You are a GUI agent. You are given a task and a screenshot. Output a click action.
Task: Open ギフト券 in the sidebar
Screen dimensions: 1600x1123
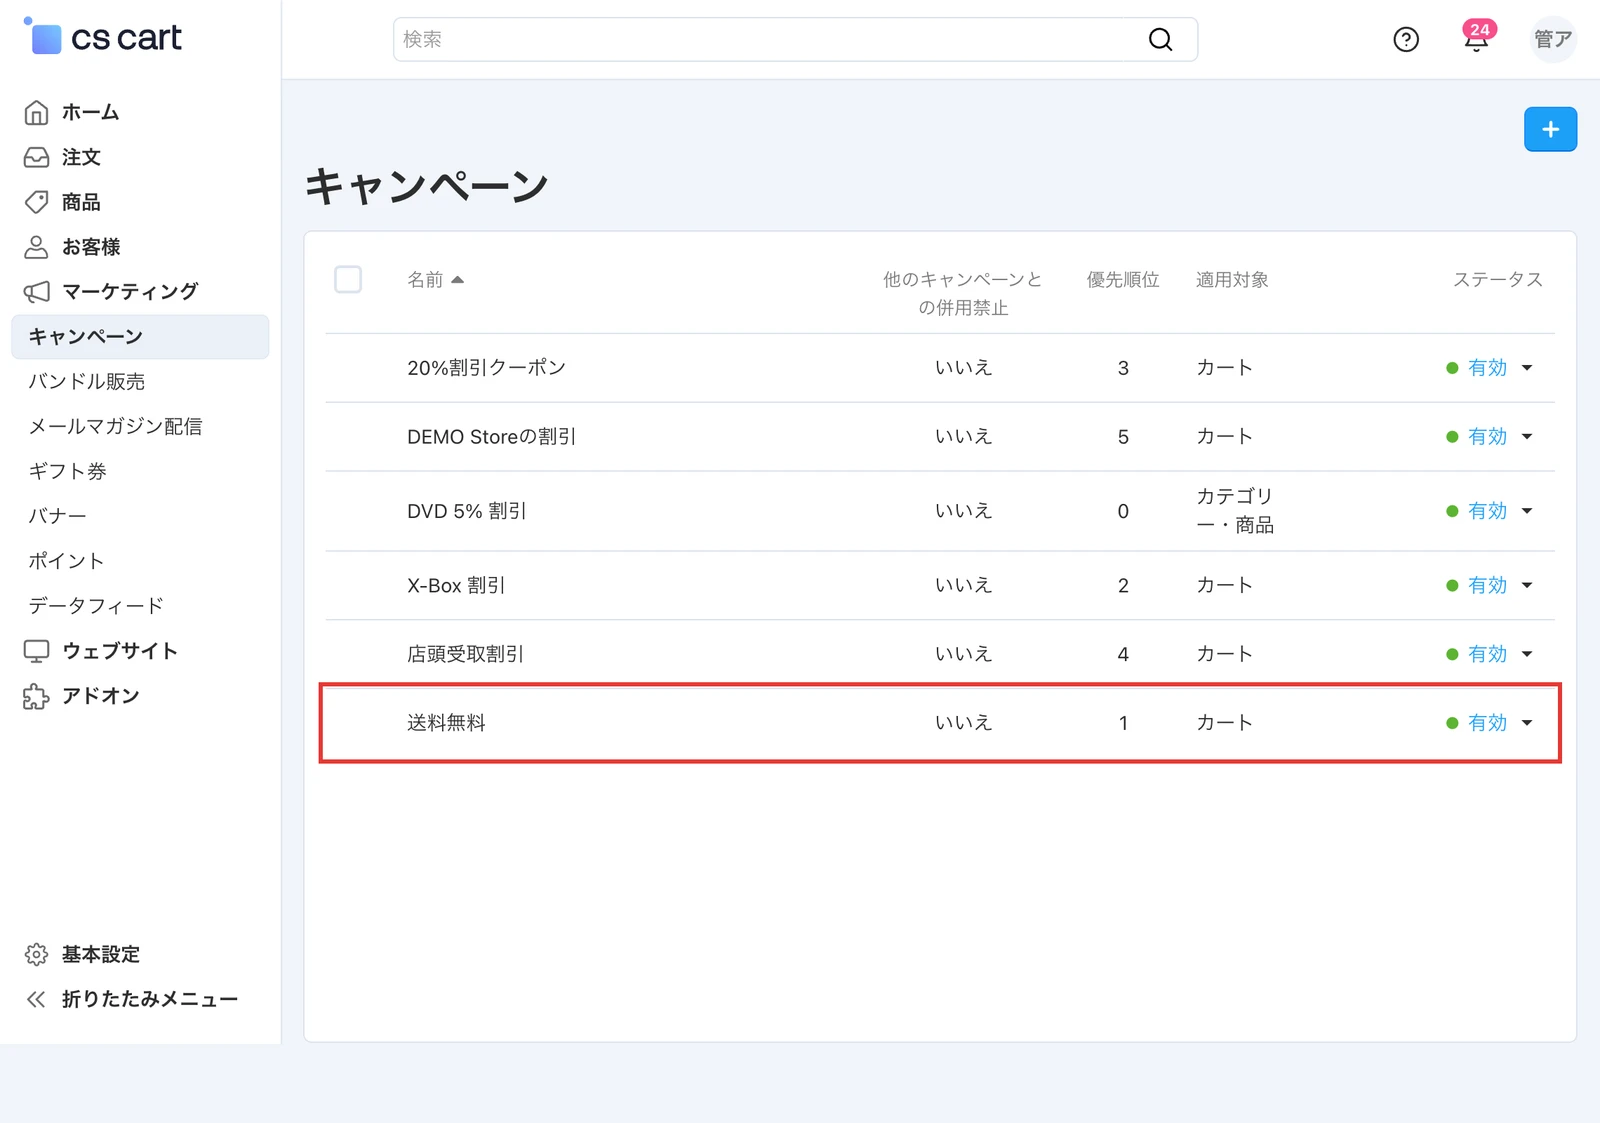coord(67,472)
